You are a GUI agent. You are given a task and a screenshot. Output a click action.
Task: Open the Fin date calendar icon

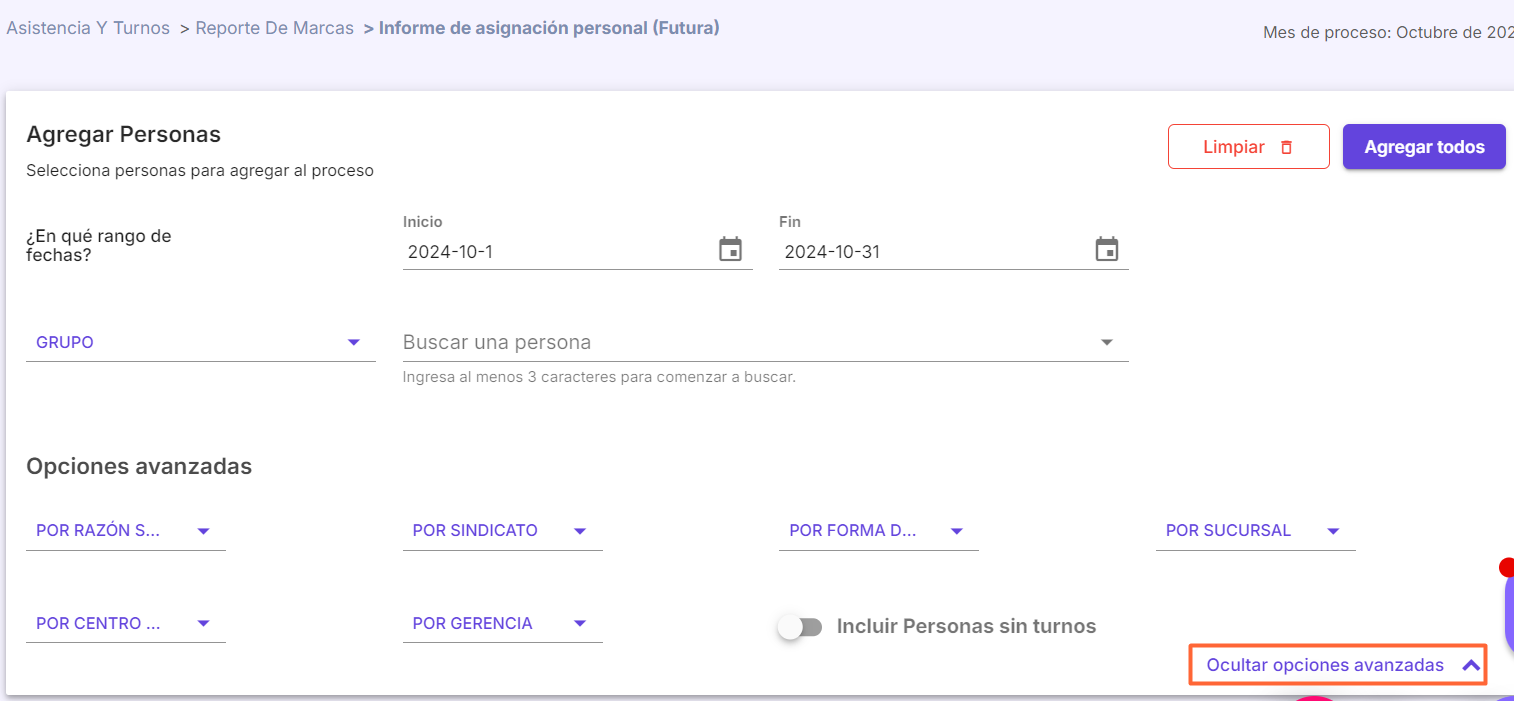click(1107, 250)
